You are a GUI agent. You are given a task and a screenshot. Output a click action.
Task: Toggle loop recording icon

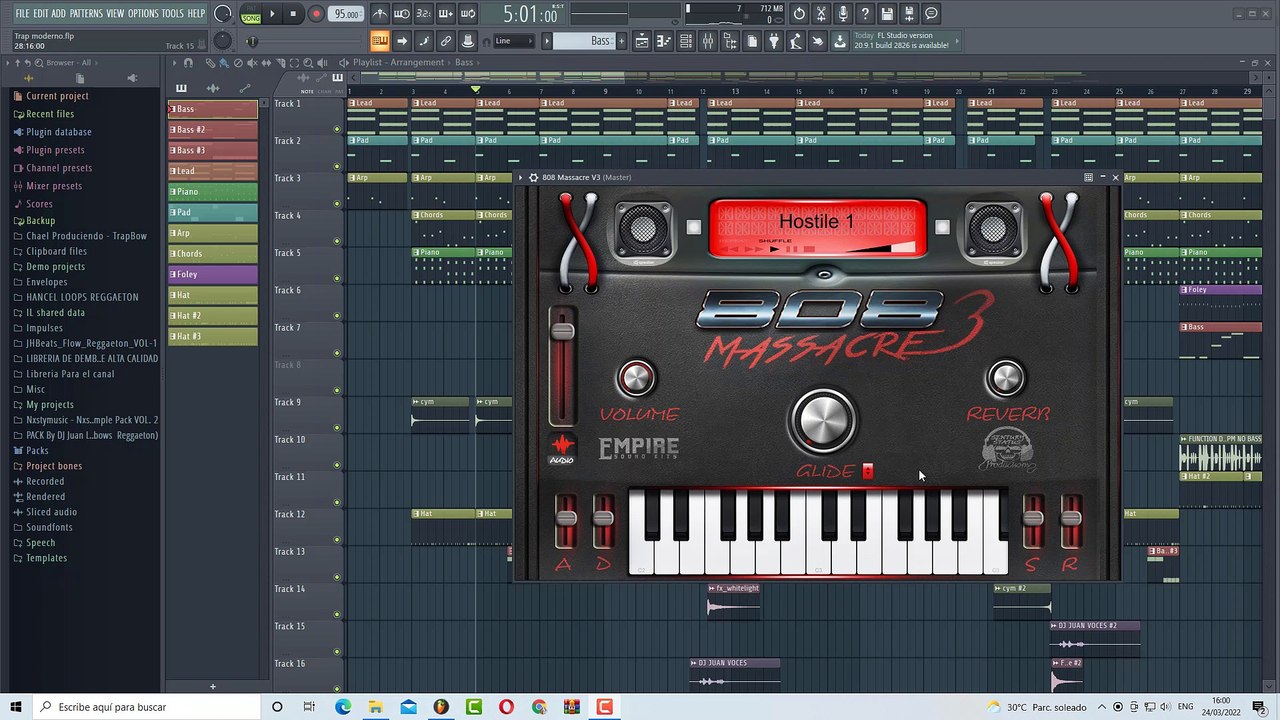(x=468, y=14)
